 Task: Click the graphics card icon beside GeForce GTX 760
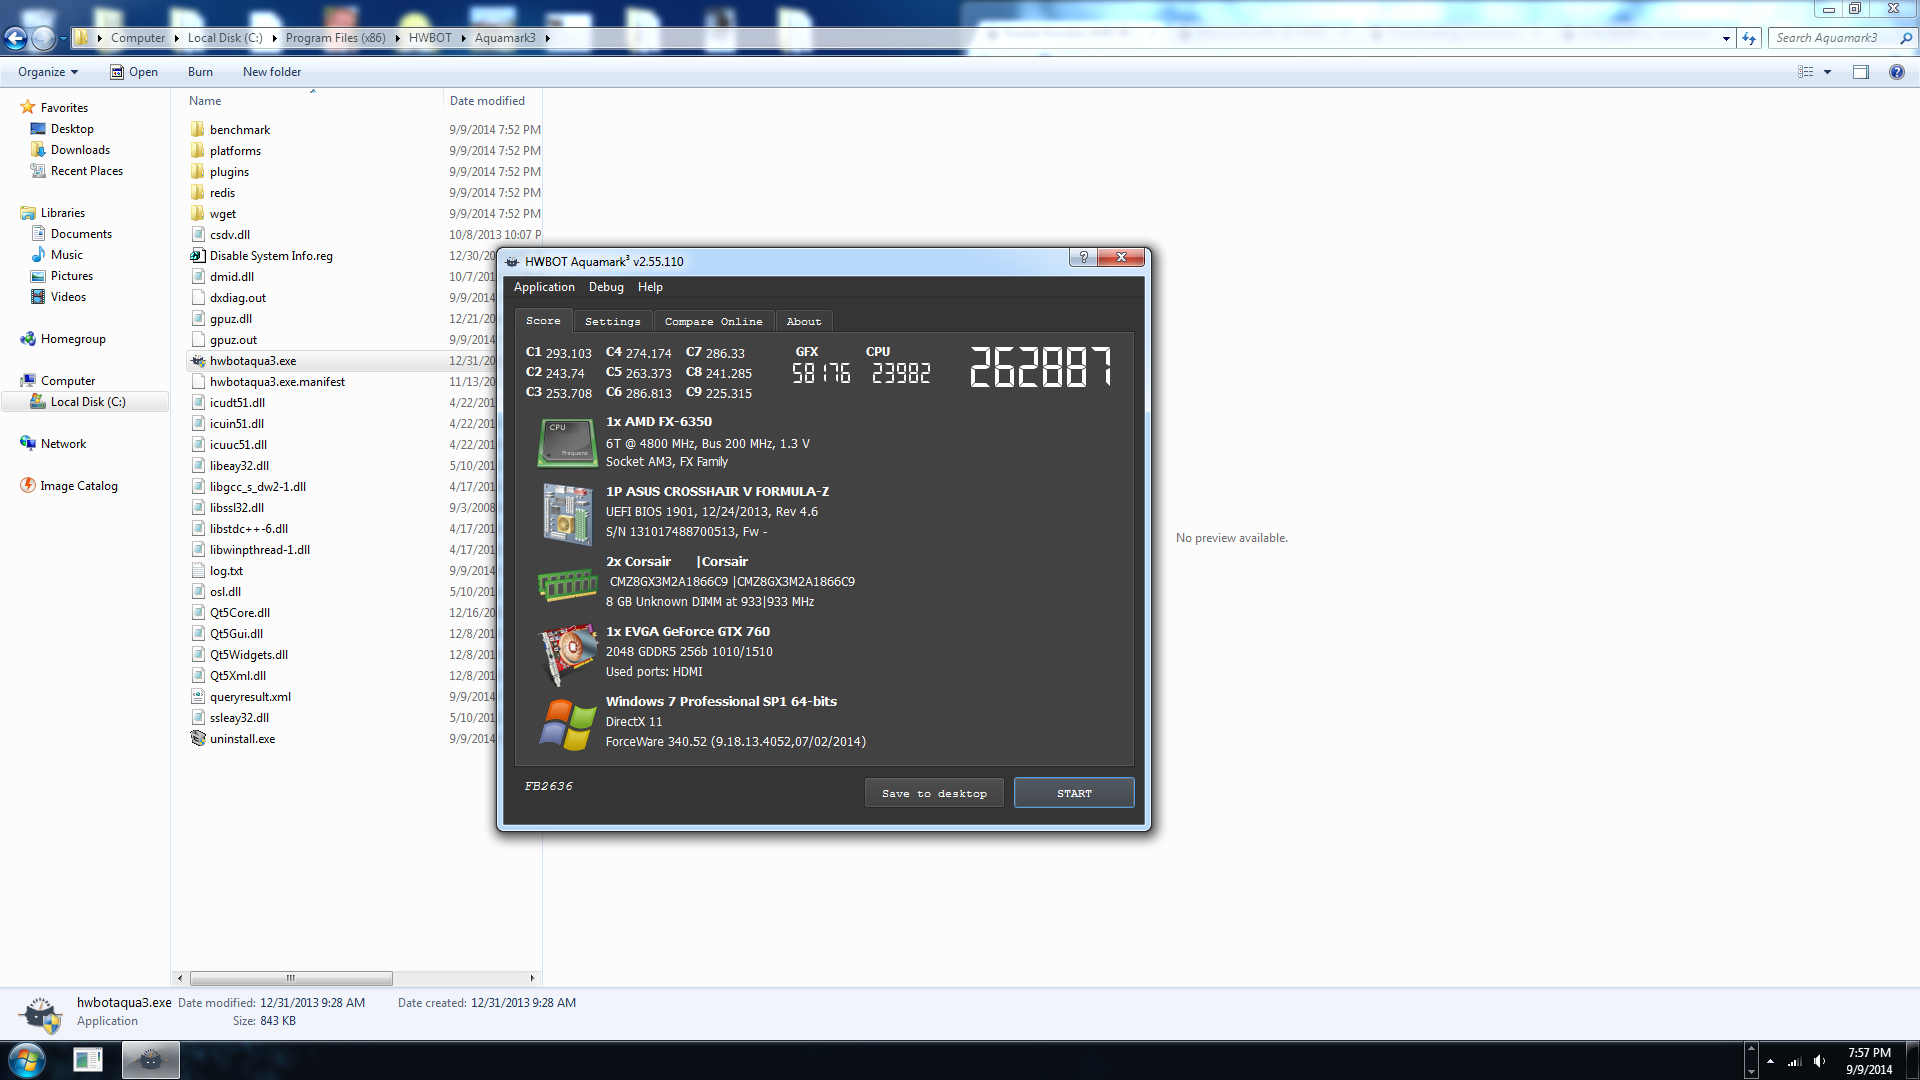click(x=567, y=654)
